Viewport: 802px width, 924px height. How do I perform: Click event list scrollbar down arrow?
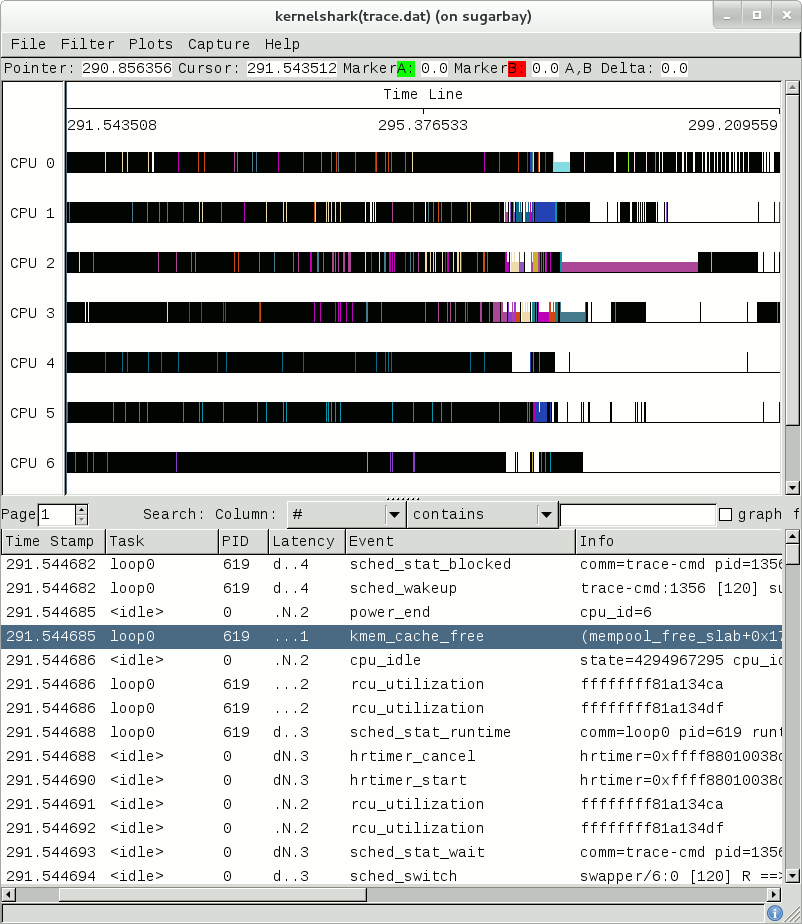point(792,875)
